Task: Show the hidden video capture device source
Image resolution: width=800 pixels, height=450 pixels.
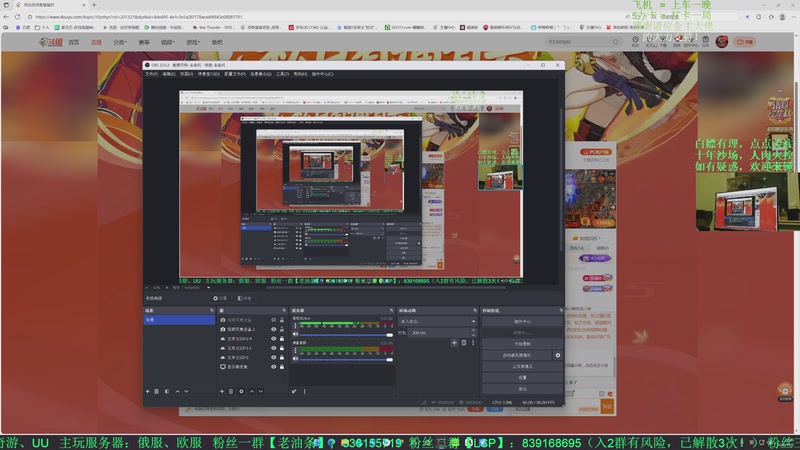Action: (x=273, y=320)
